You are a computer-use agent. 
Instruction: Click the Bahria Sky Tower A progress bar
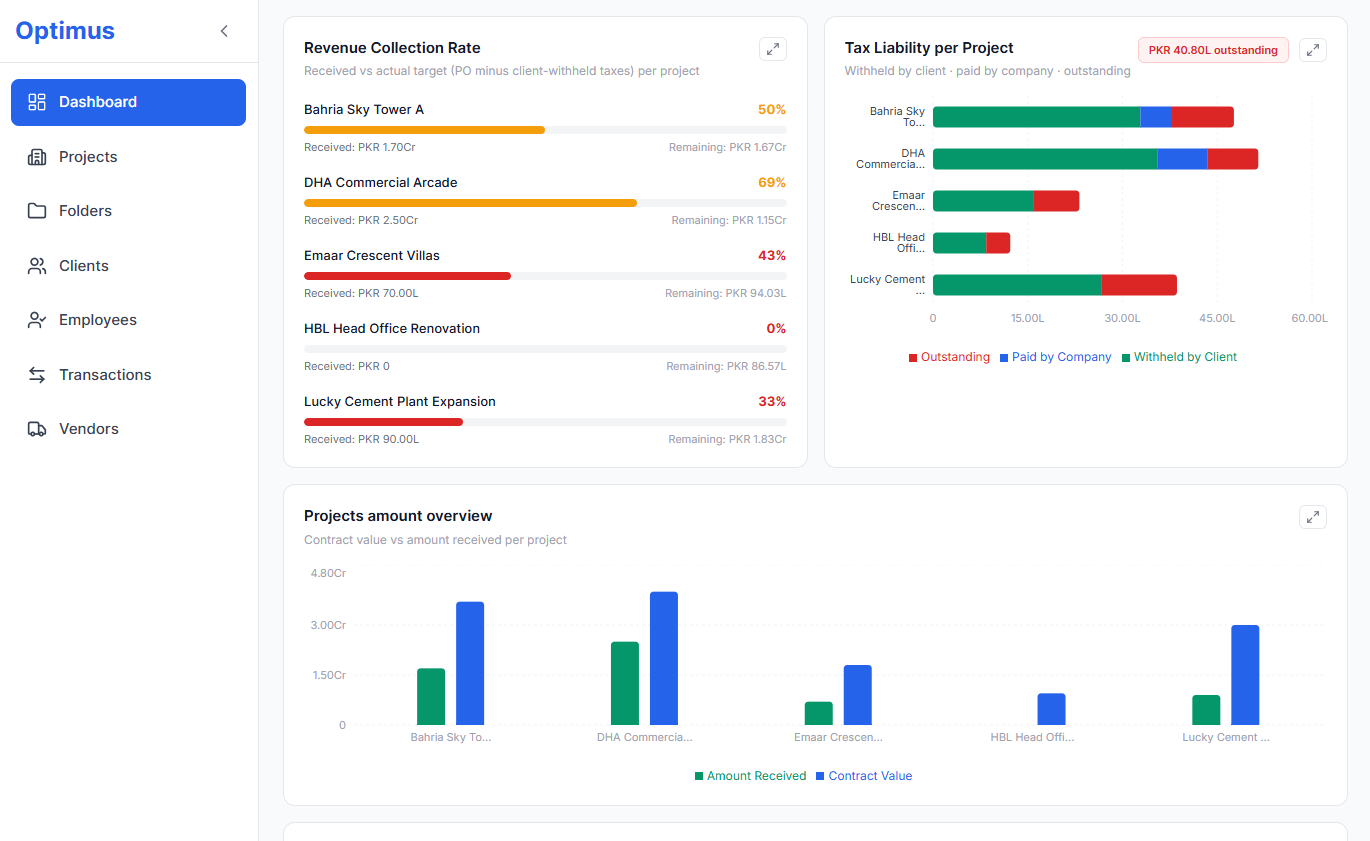[x=545, y=130]
